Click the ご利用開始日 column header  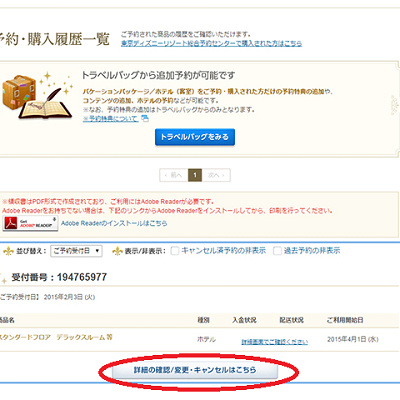point(345,320)
